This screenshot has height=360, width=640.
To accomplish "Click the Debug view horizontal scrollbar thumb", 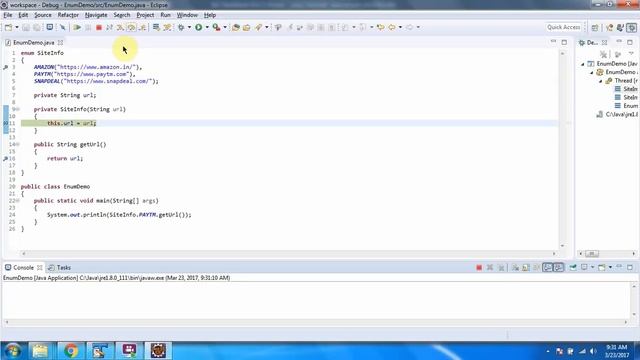I will point(592,253).
